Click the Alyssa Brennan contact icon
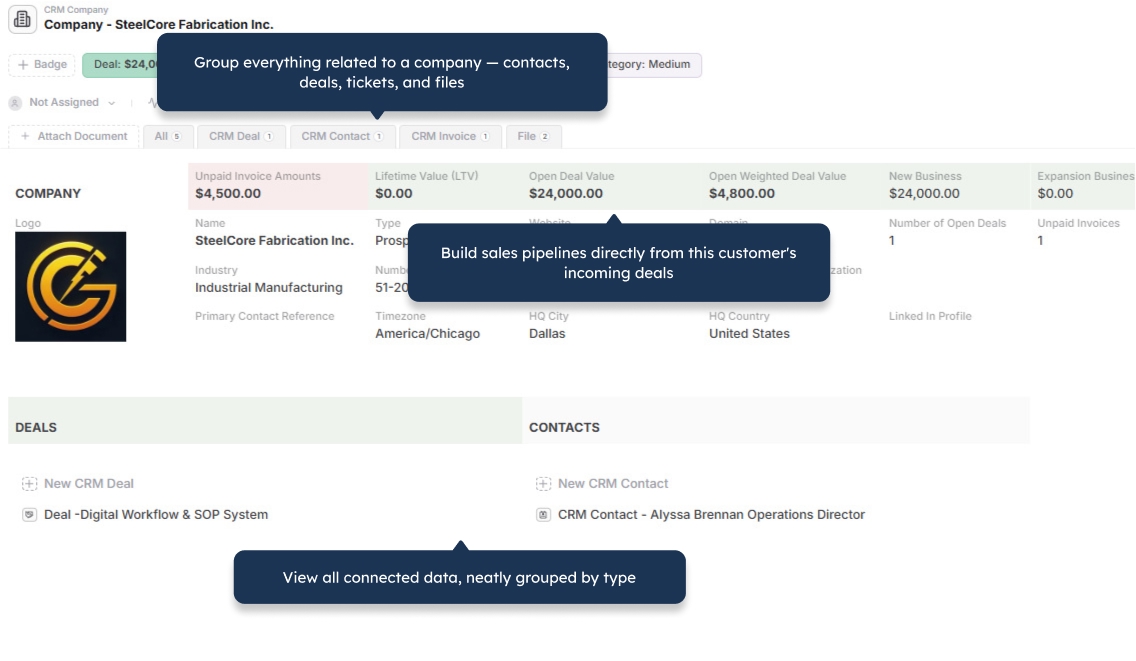The image size is (1136, 661). click(x=543, y=515)
